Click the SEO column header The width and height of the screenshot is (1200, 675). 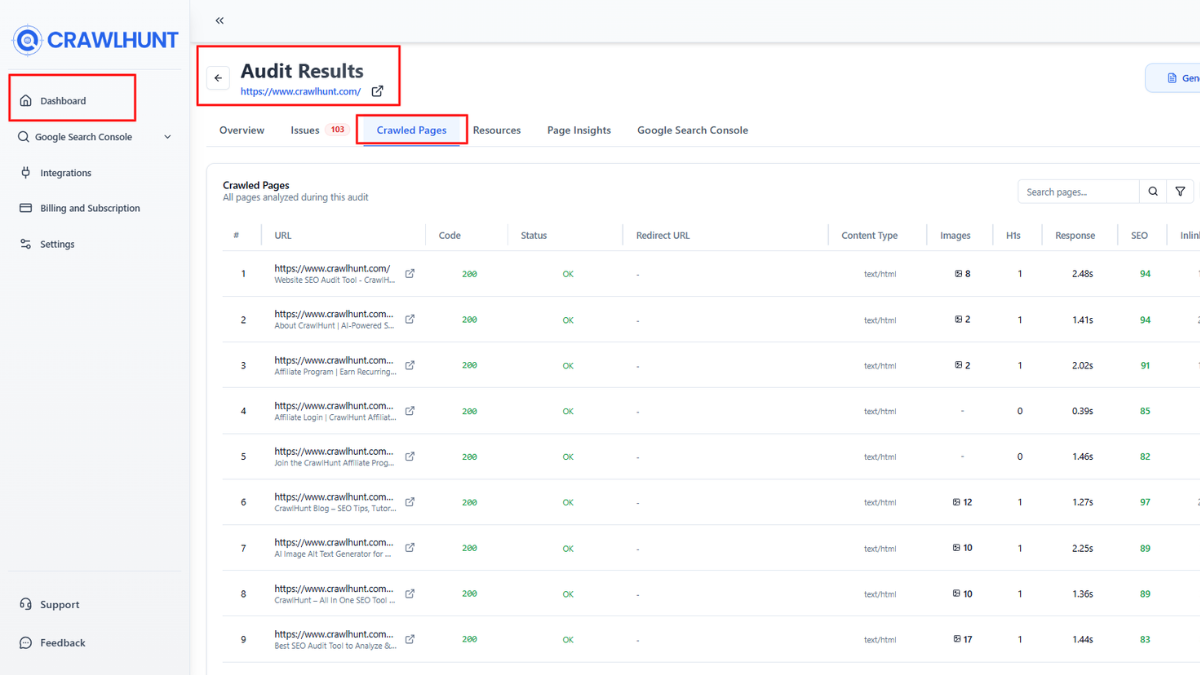(x=1140, y=236)
